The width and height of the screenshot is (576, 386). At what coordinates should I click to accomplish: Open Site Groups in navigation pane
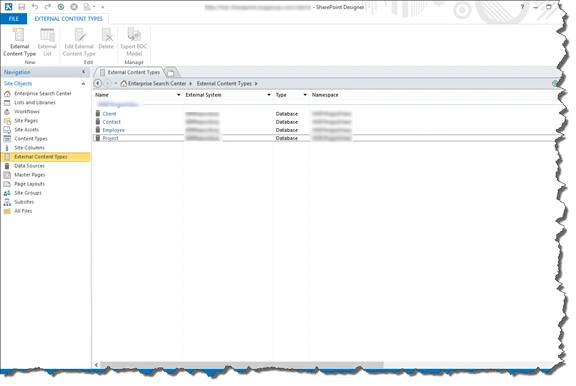(x=28, y=193)
